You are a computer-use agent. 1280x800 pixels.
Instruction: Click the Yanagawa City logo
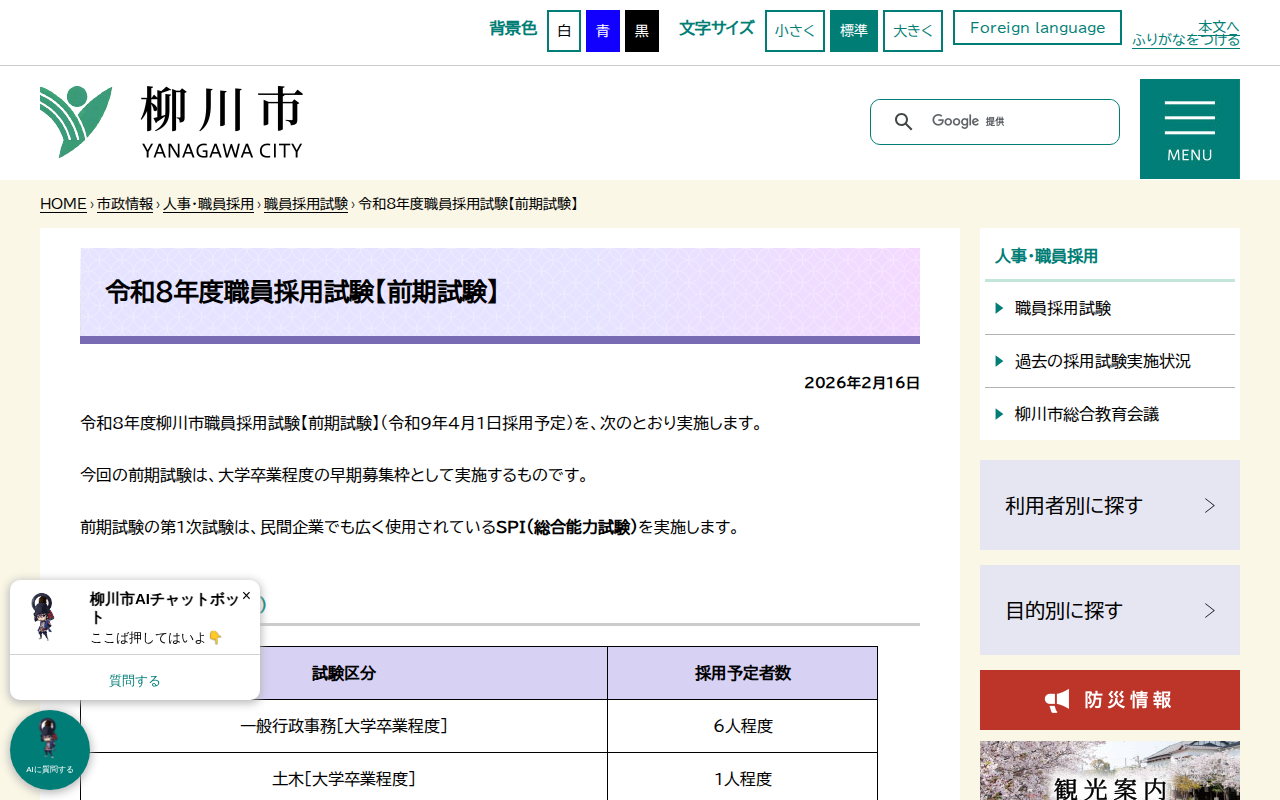[171, 122]
